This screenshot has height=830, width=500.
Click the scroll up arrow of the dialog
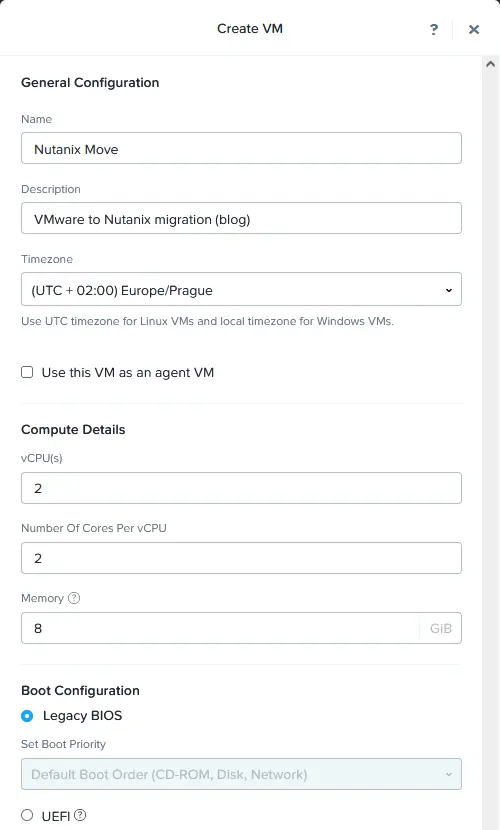tap(490, 64)
